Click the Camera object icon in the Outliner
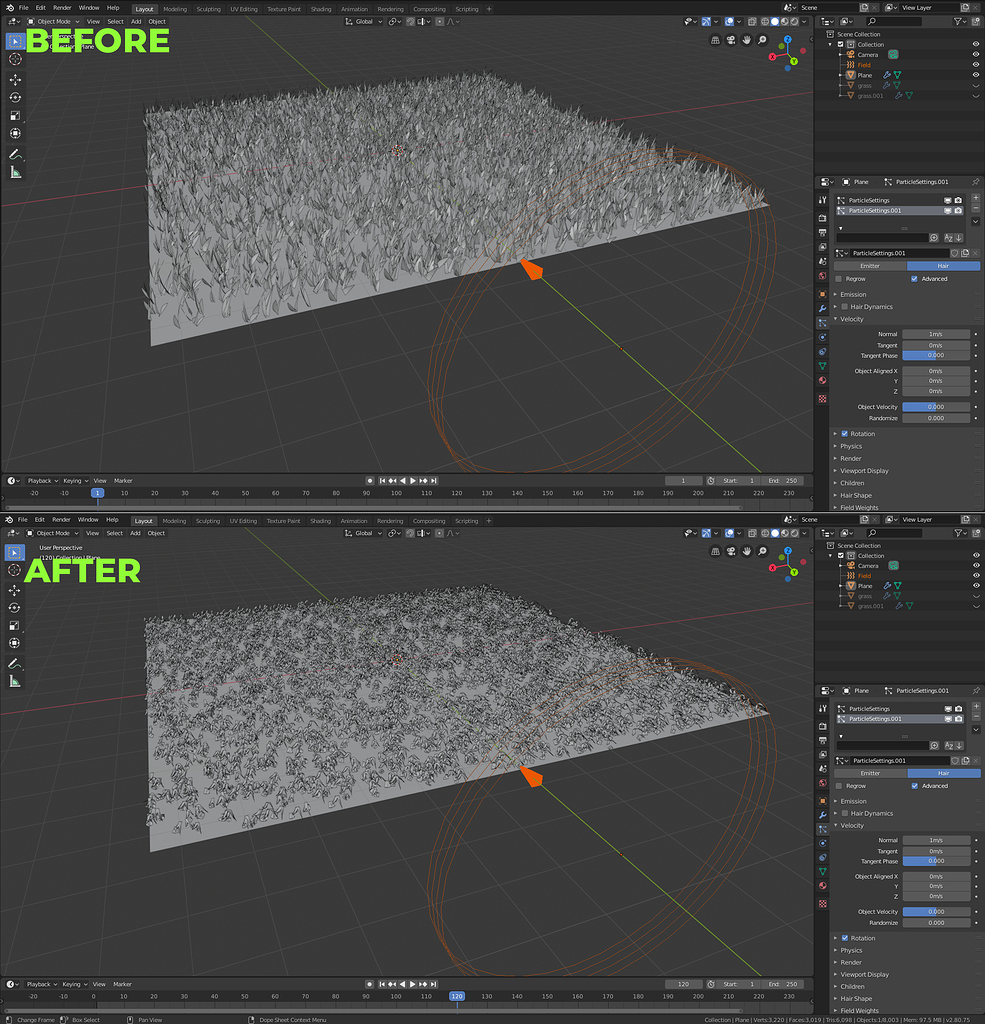Viewport: 985px width, 1024px height. coord(850,54)
